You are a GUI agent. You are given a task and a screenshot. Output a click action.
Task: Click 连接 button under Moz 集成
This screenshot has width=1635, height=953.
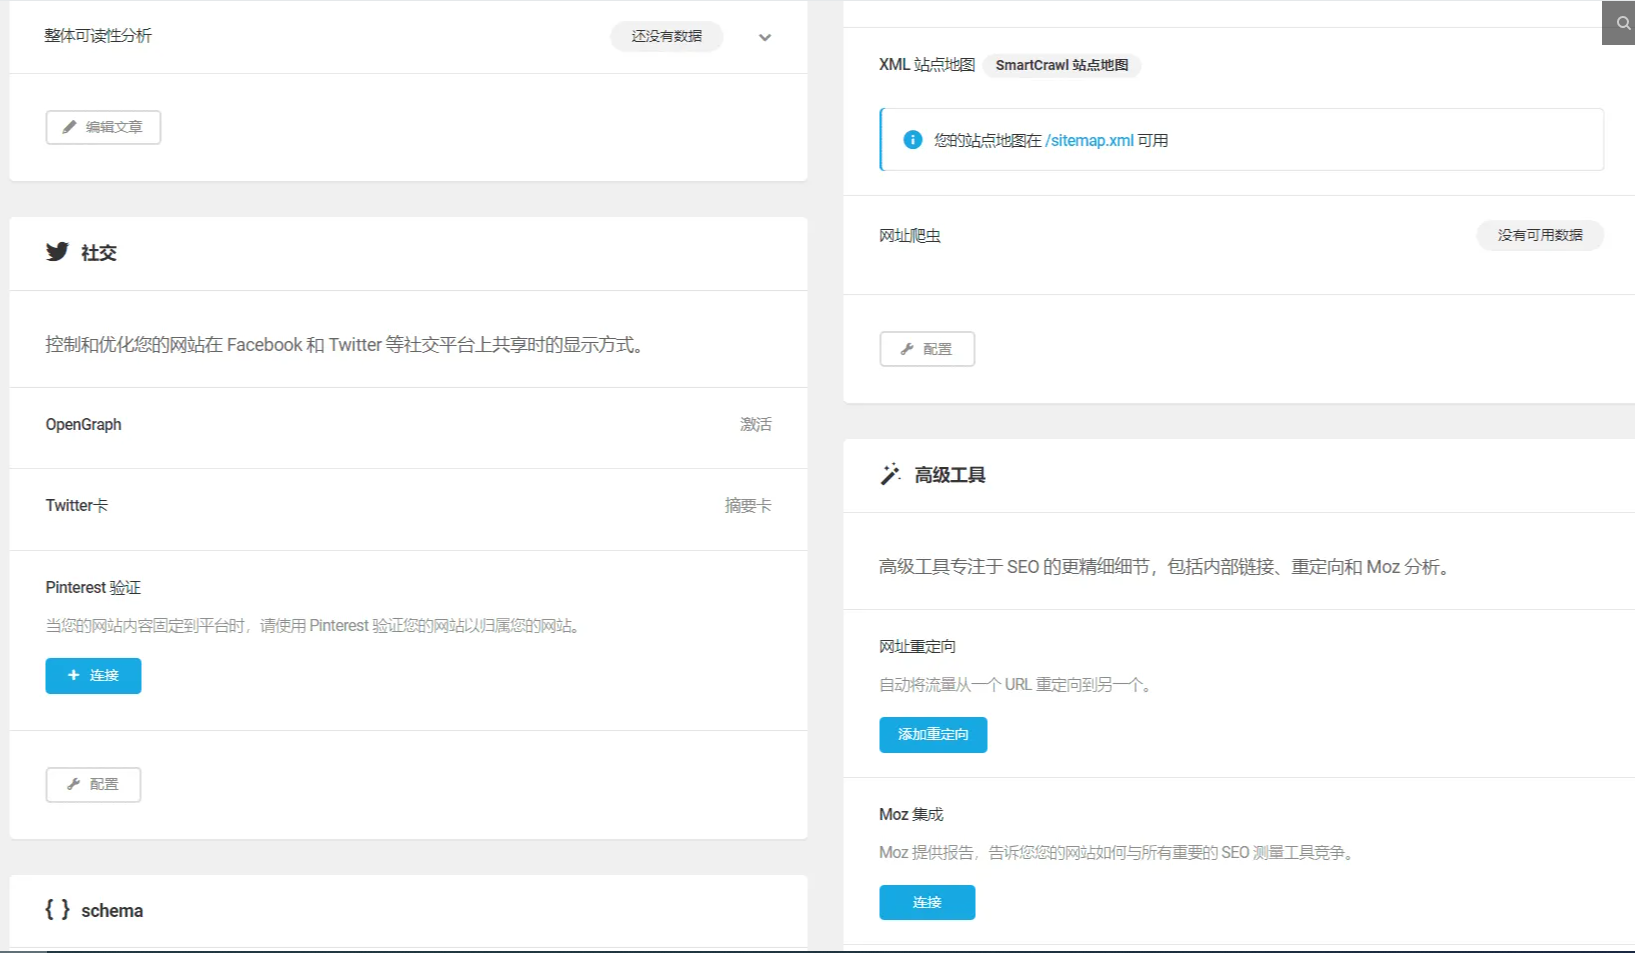[x=927, y=903]
